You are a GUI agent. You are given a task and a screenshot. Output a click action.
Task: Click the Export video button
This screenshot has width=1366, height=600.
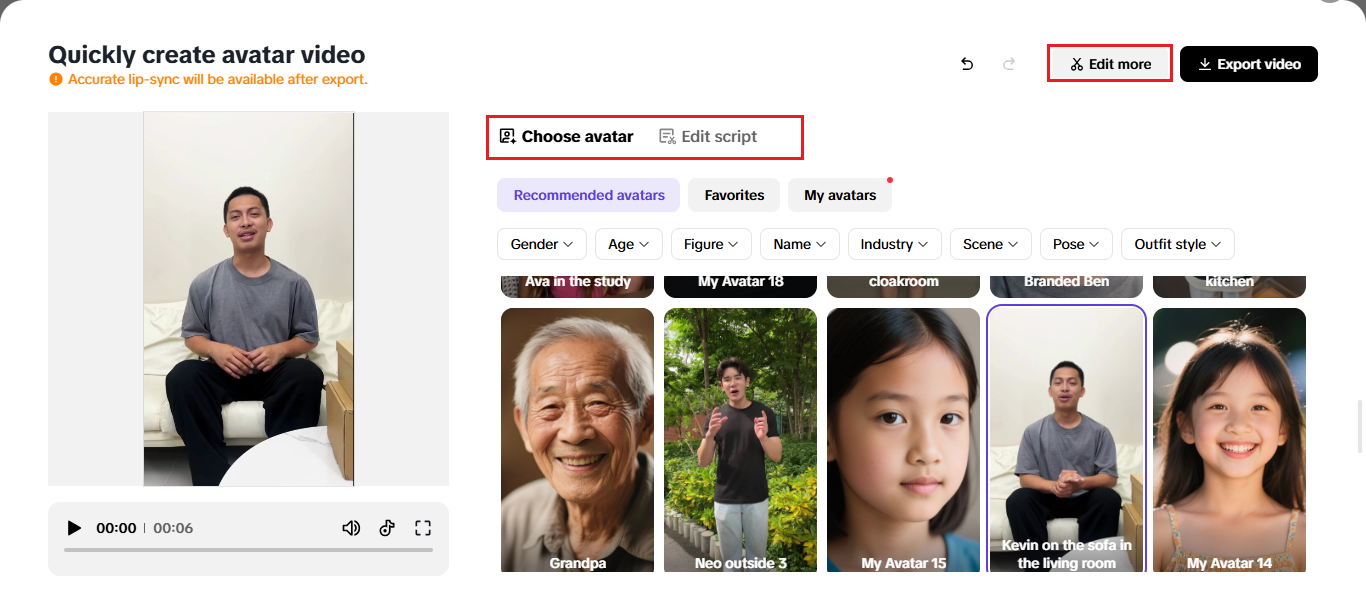(x=1248, y=64)
